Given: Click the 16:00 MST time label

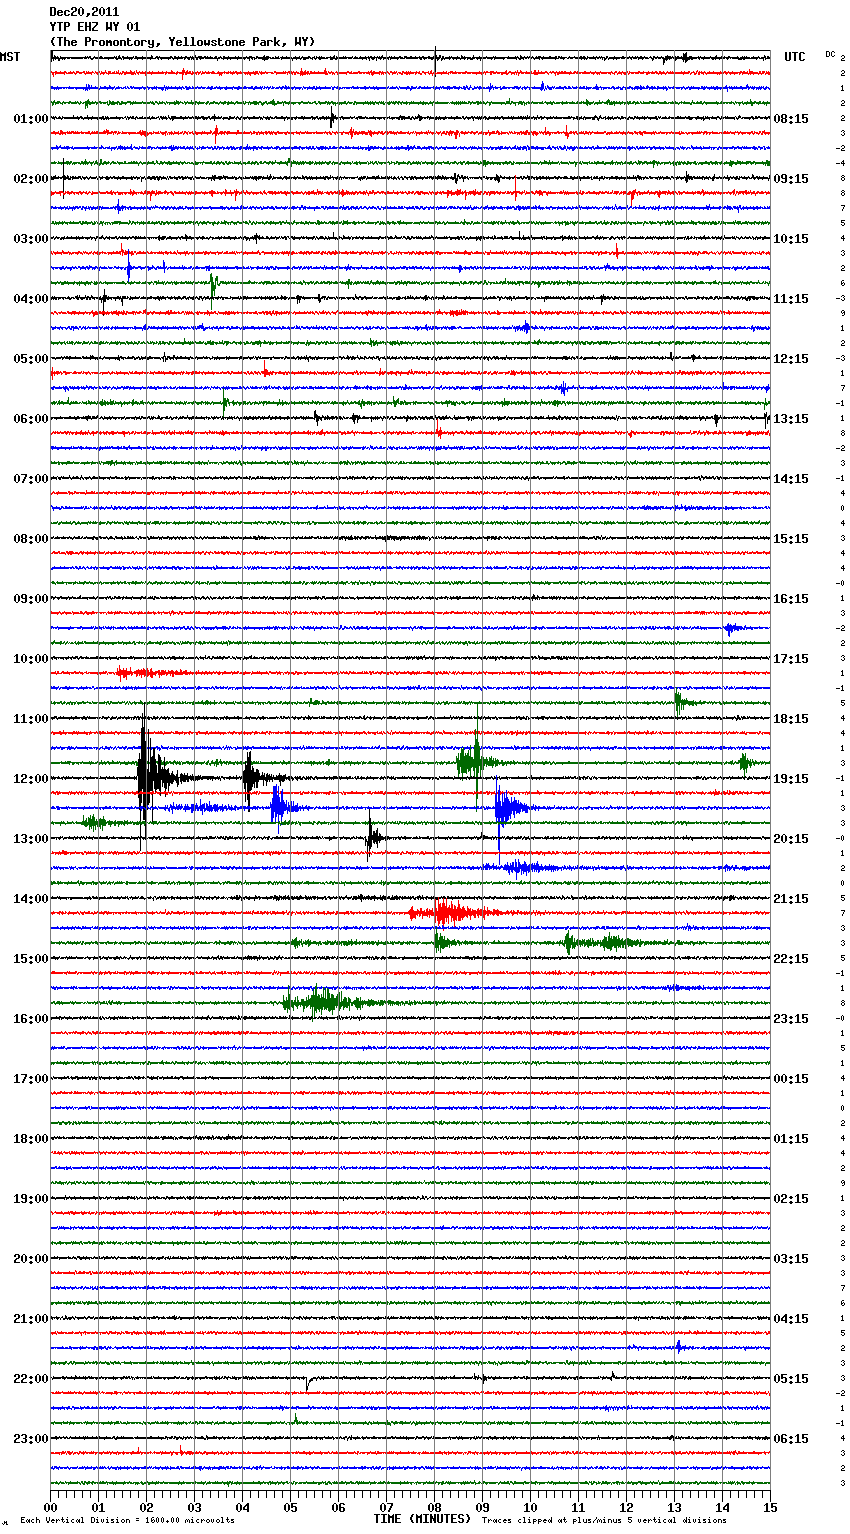Looking at the screenshot, I should pyautogui.click(x=31, y=1019).
